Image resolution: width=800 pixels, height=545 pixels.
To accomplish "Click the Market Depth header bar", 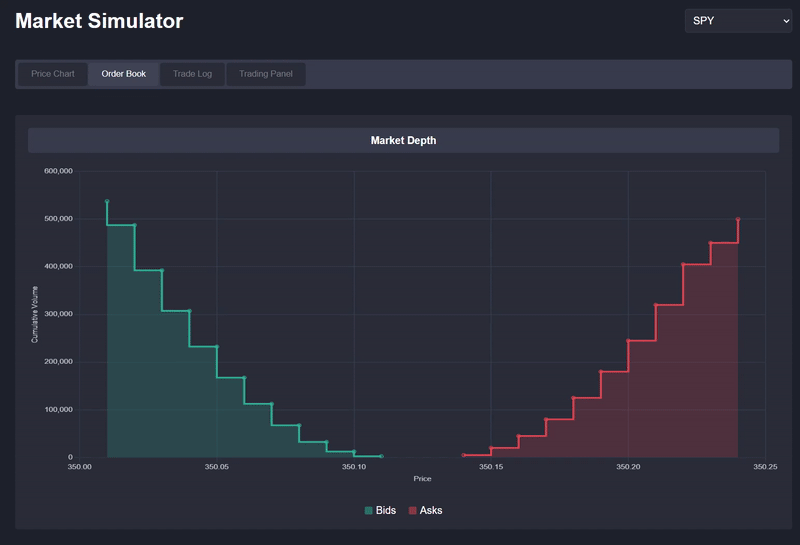I will pos(403,141).
